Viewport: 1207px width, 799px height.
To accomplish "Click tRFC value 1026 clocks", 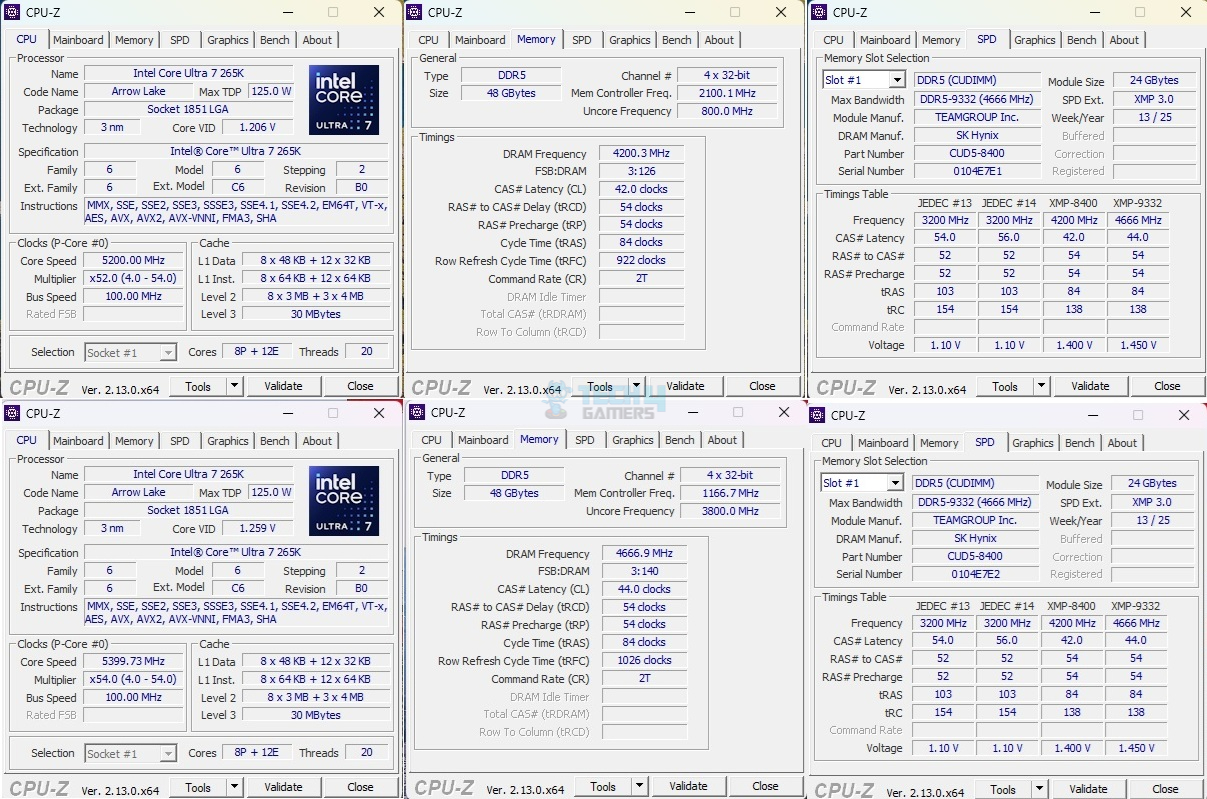I will (644, 660).
